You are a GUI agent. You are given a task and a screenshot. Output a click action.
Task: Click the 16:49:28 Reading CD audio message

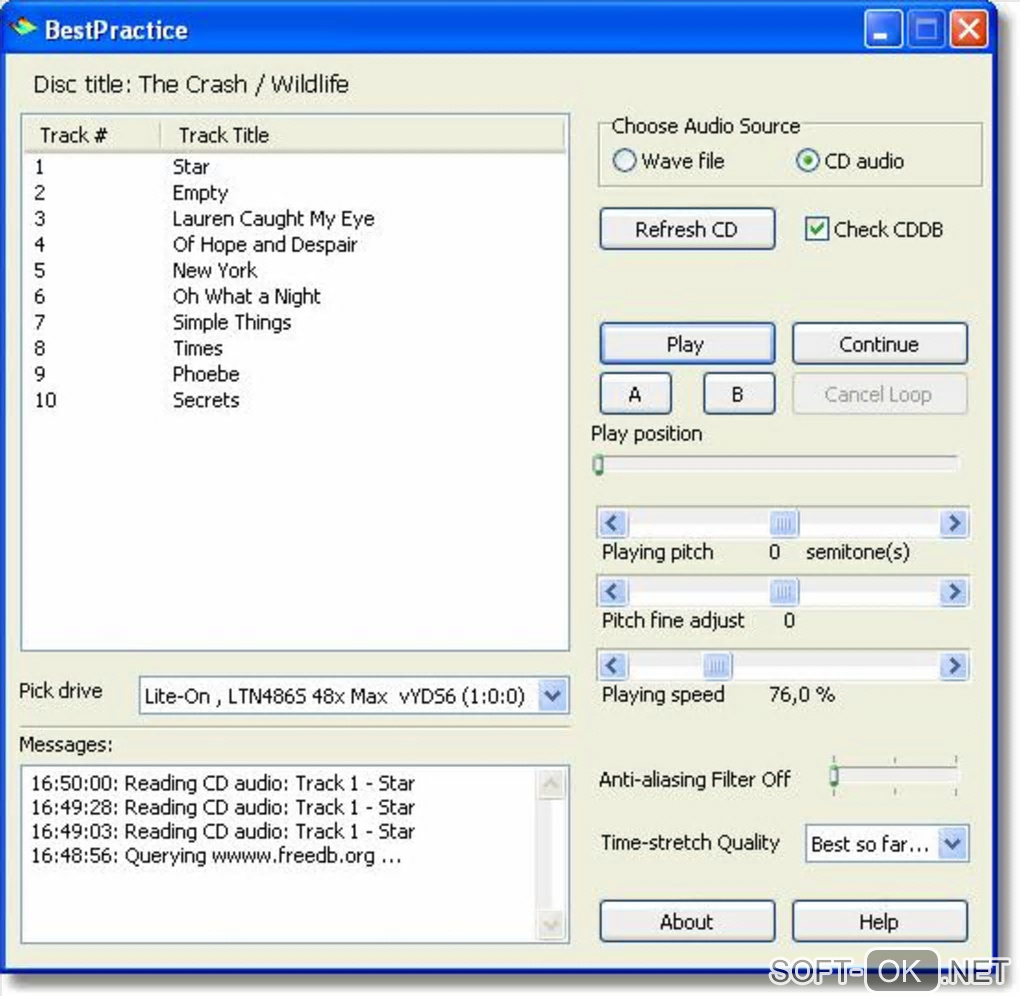pyautogui.click(x=223, y=807)
